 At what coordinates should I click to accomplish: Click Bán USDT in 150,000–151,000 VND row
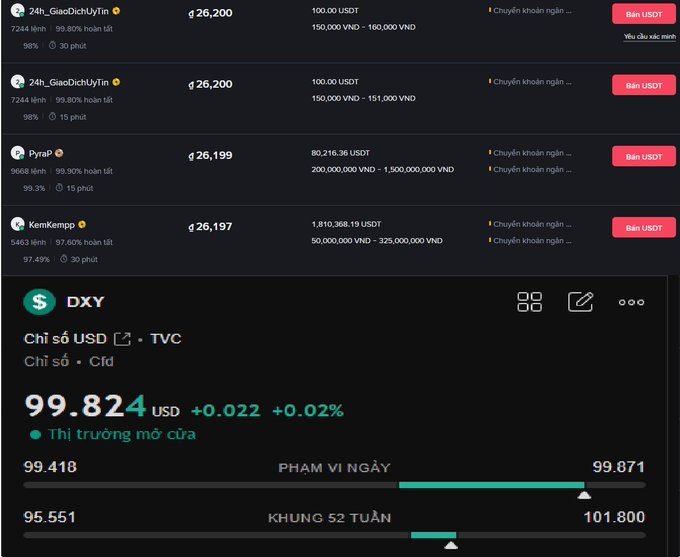(x=644, y=85)
